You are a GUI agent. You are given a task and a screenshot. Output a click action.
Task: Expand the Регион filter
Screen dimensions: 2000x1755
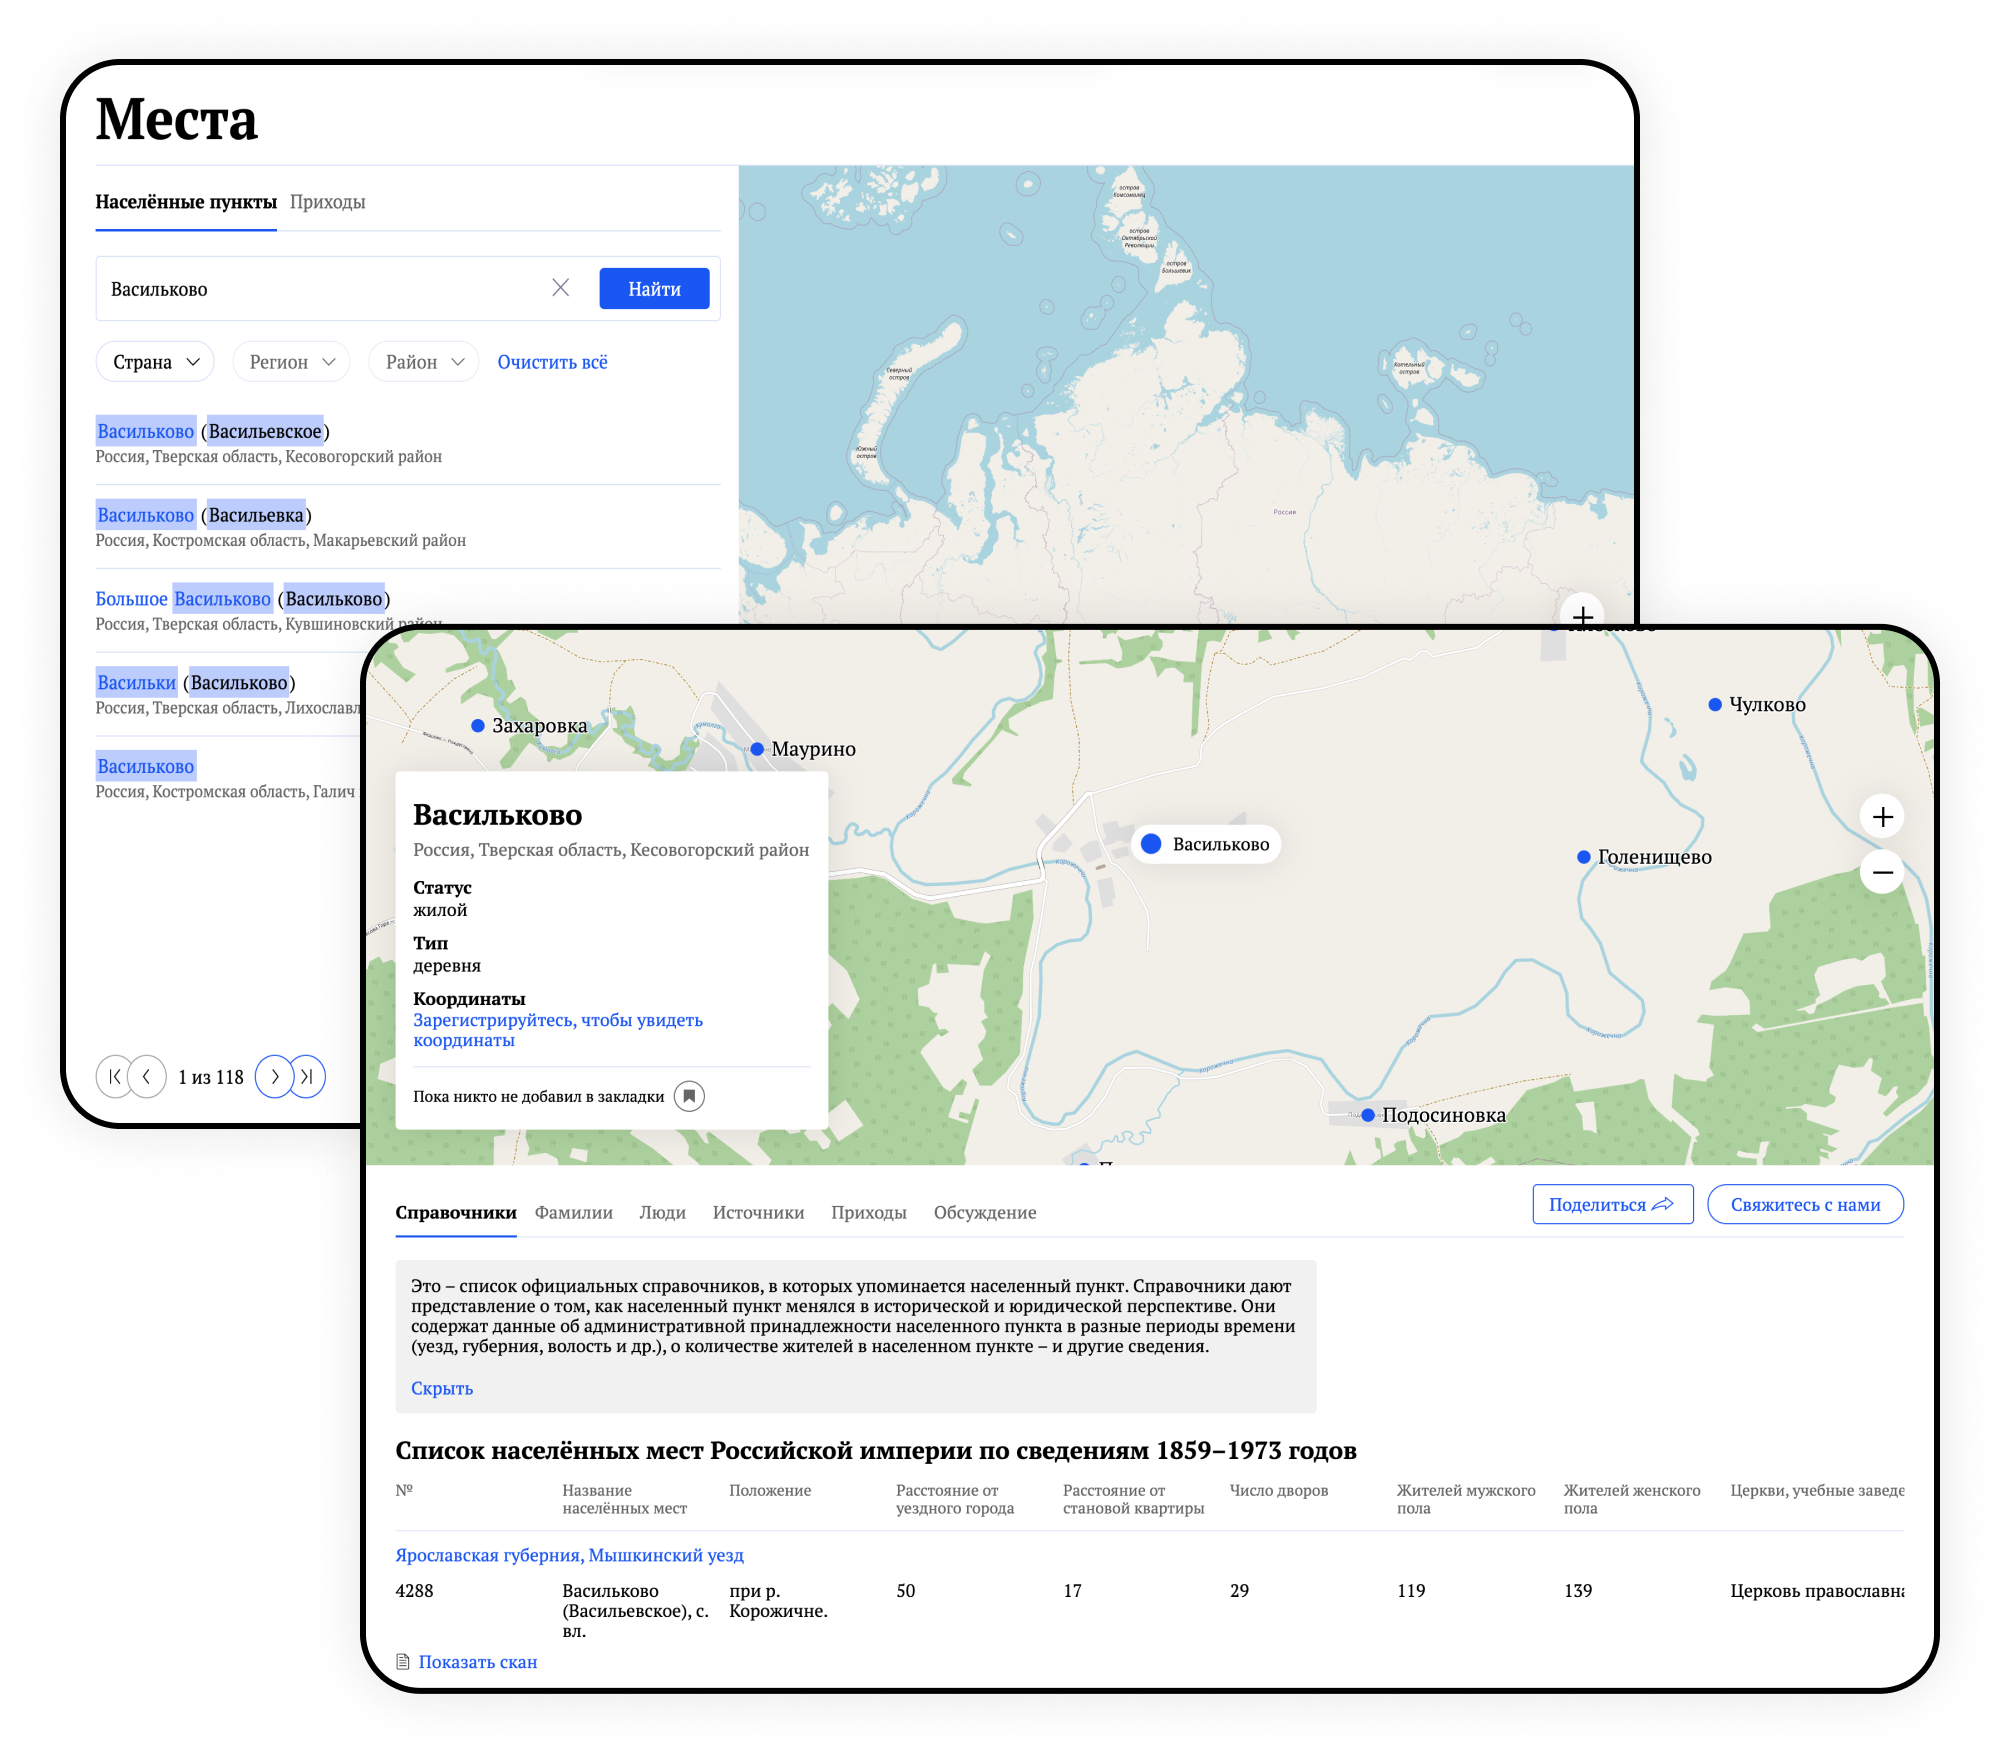click(290, 361)
